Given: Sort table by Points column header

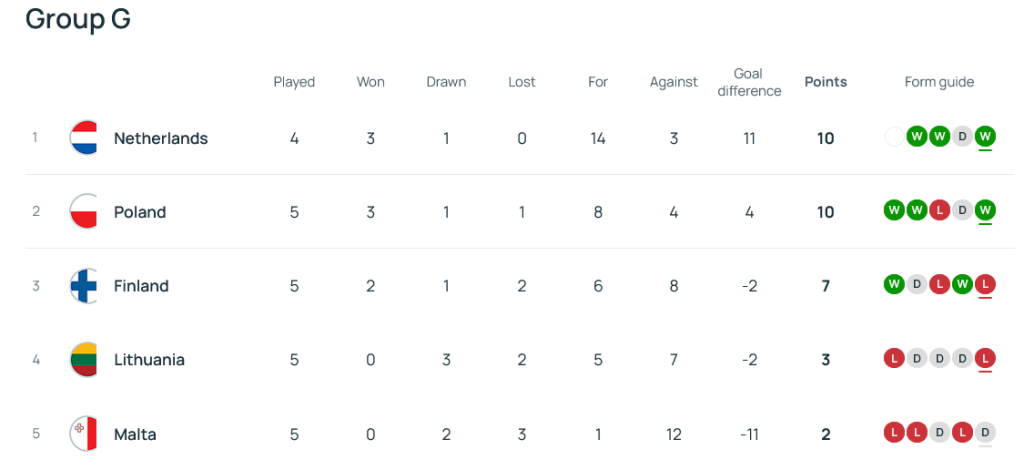Looking at the screenshot, I should pos(825,82).
